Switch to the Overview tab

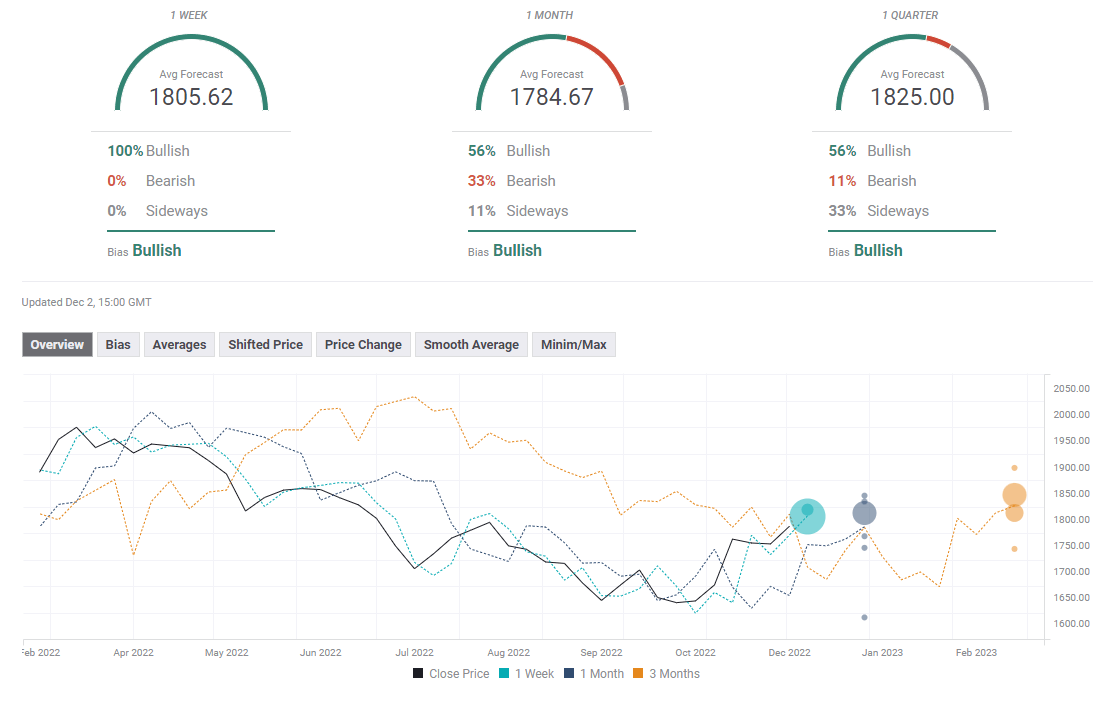click(x=57, y=345)
